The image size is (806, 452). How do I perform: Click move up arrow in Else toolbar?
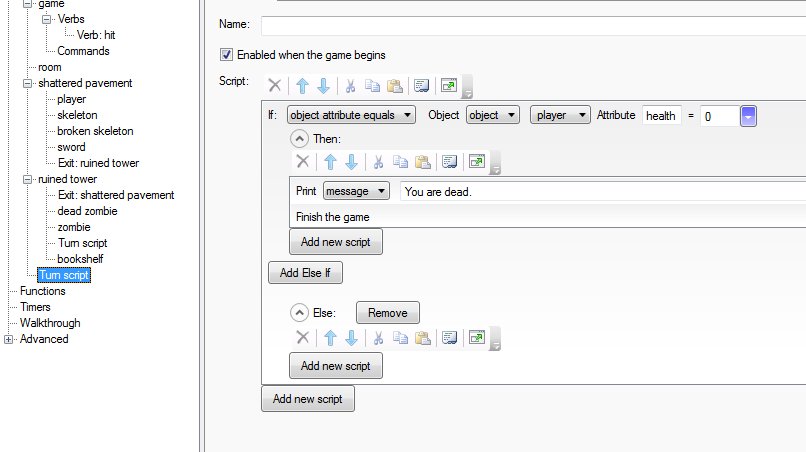tap(329, 338)
